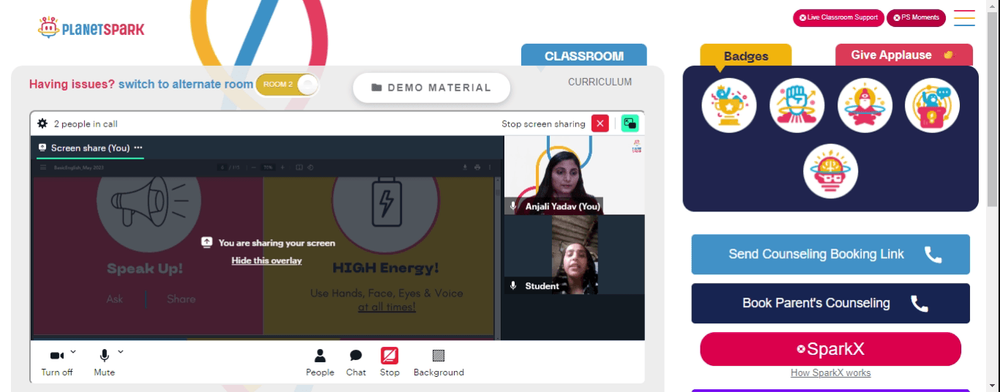Open the Chat panel
1000x392 pixels.
pos(356,363)
